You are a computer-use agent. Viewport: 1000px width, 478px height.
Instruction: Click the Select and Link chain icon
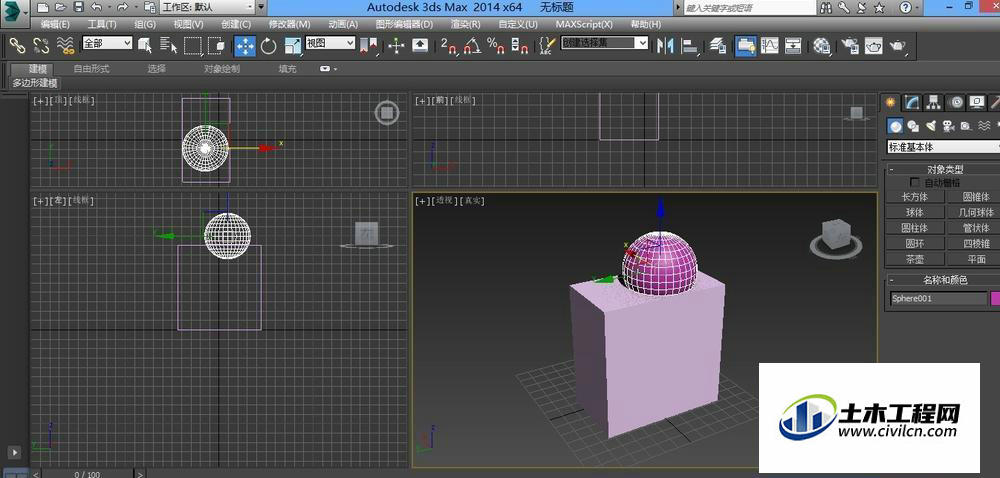(17, 45)
